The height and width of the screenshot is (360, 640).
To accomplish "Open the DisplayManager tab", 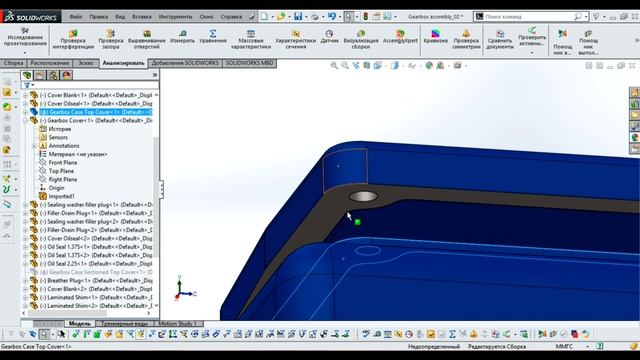I will click(x=67, y=75).
